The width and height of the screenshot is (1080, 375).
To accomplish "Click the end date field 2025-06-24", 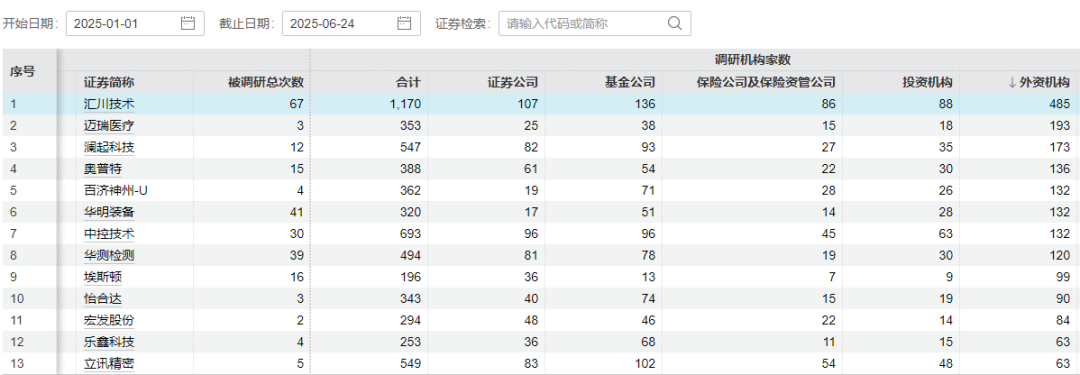I will pyautogui.click(x=351, y=23).
